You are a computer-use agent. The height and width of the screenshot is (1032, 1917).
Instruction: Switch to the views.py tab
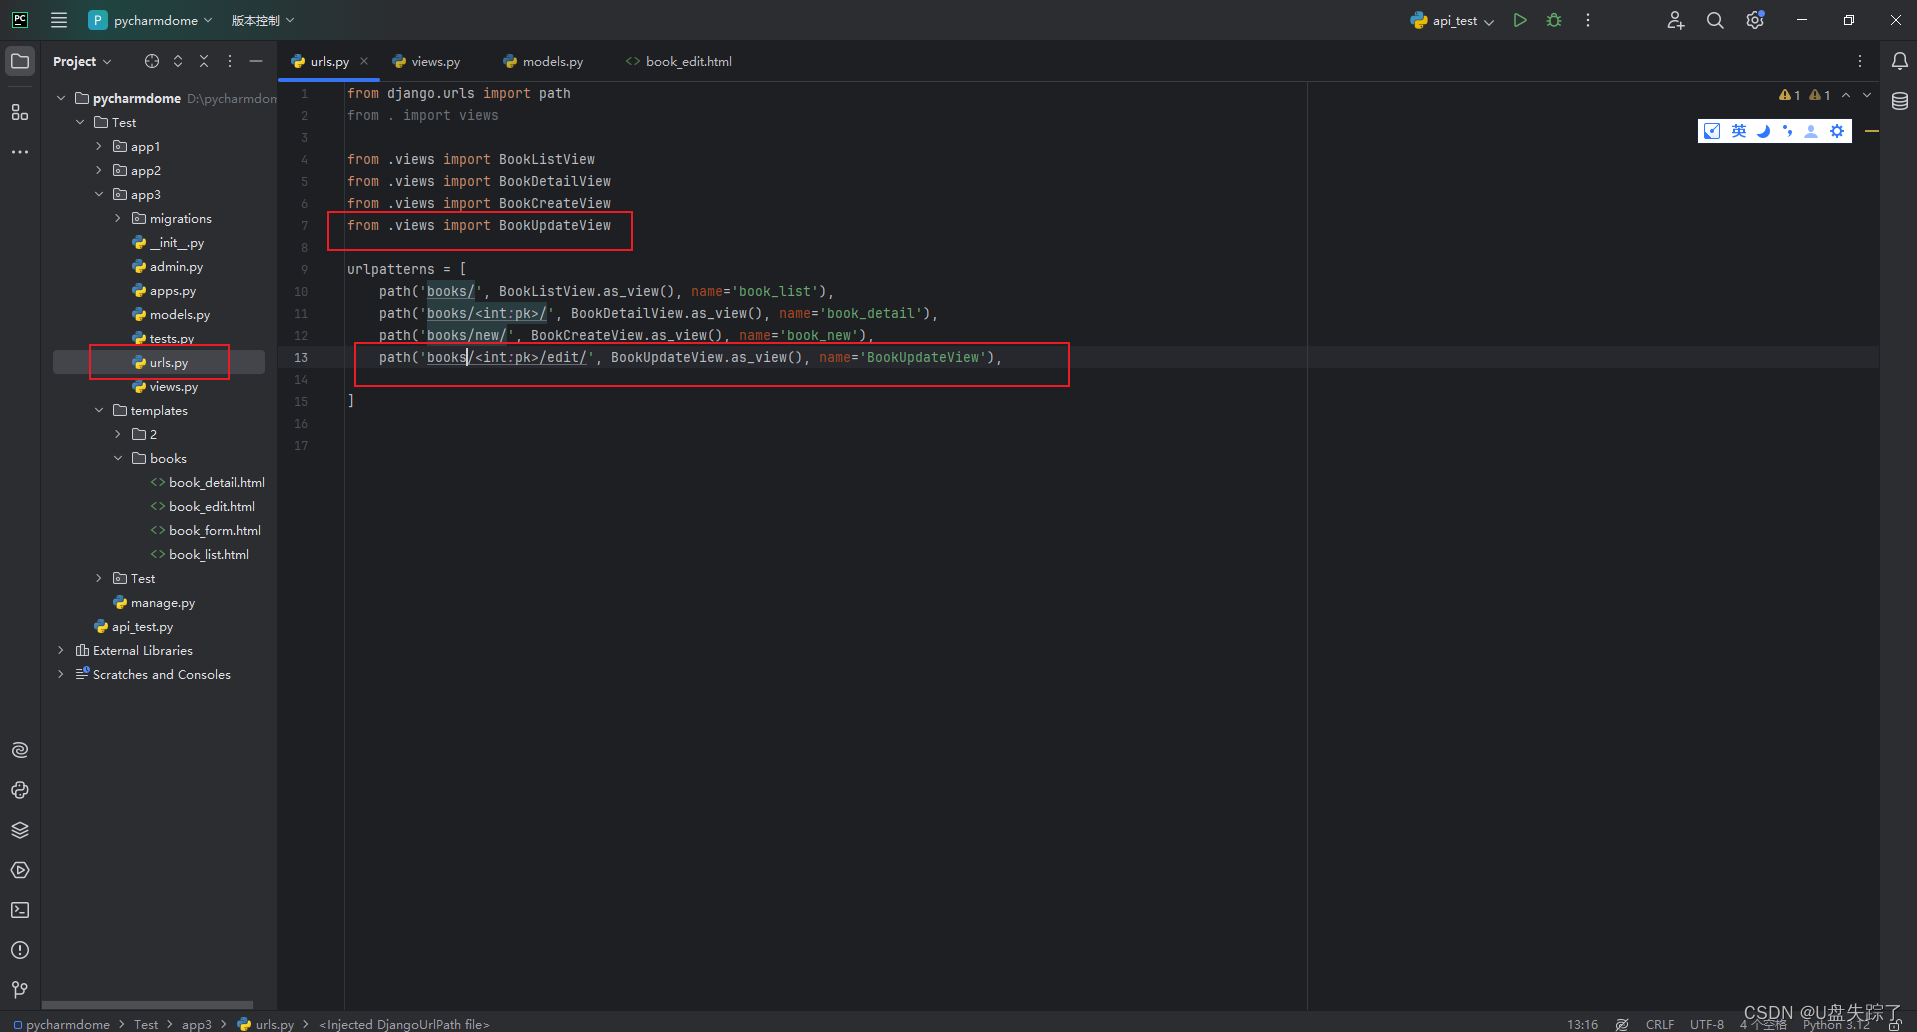(434, 61)
